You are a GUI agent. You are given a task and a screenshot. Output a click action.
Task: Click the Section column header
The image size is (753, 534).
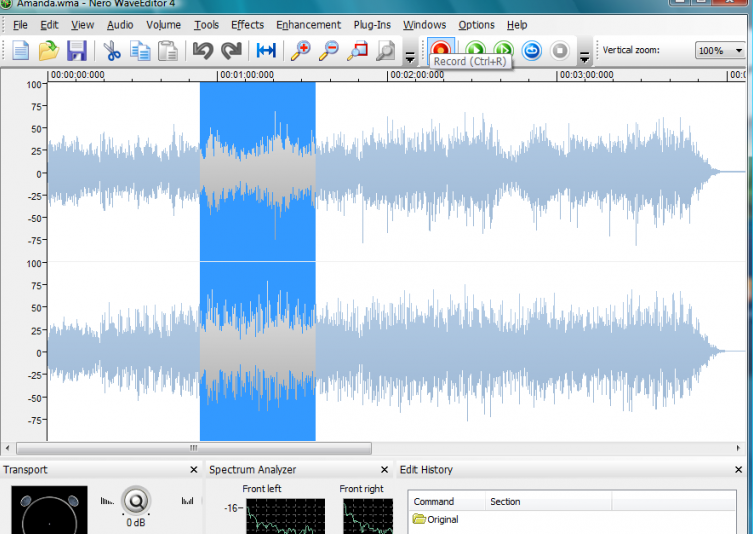[548, 501]
